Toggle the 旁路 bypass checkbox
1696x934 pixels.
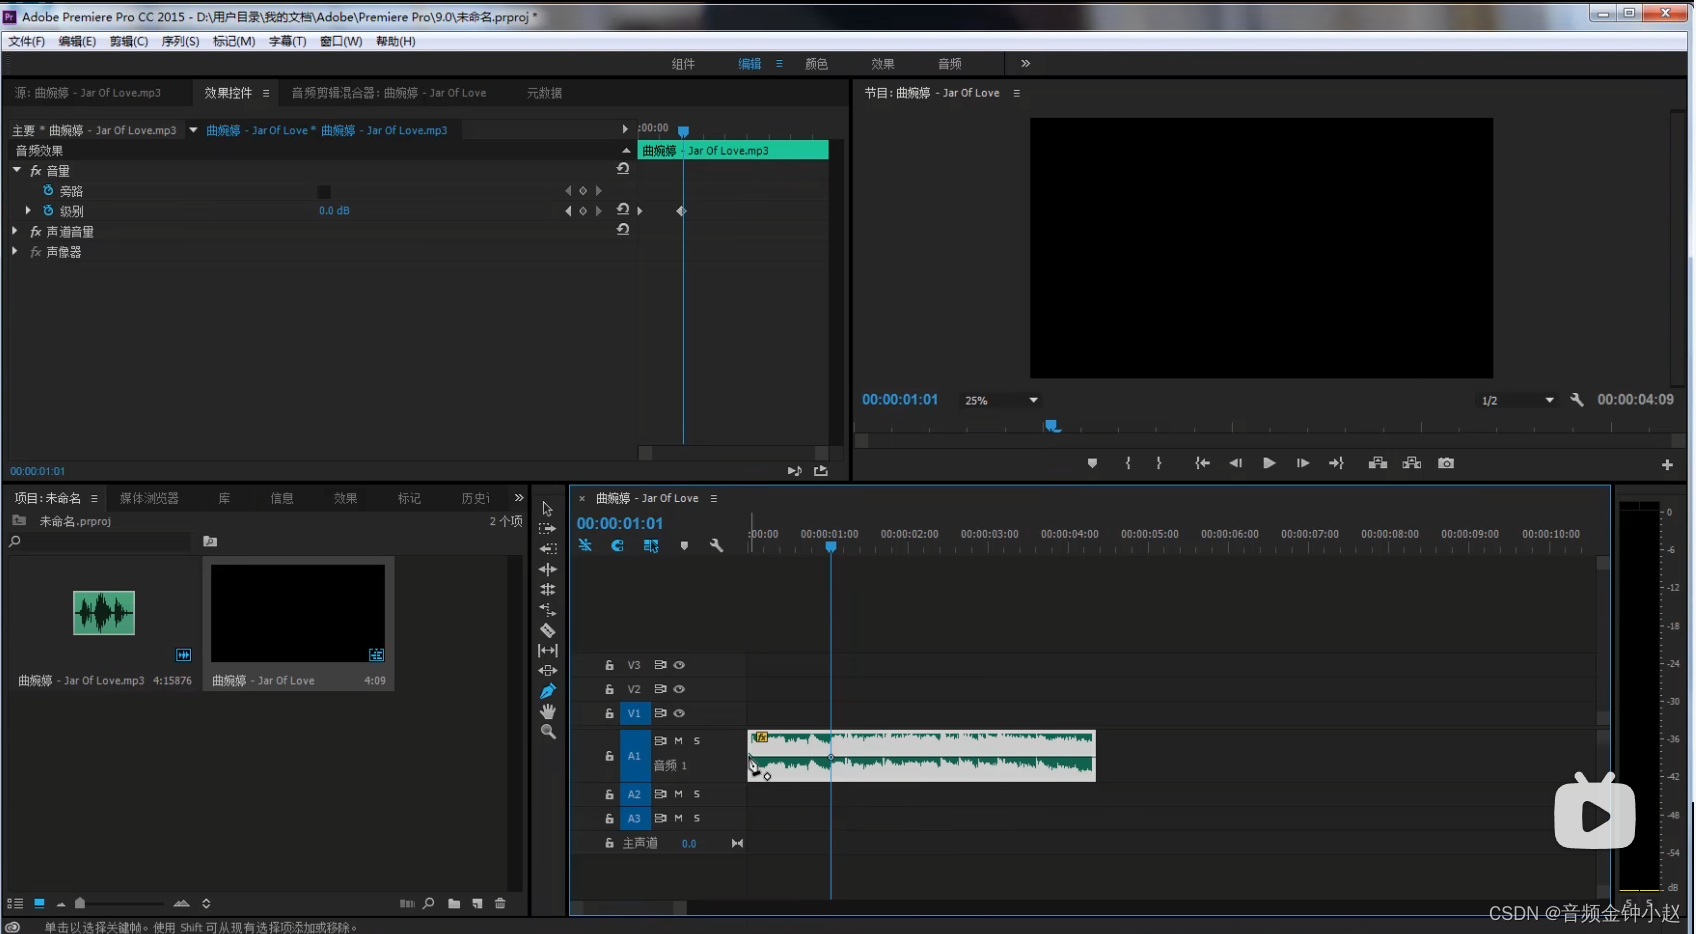tap(324, 191)
